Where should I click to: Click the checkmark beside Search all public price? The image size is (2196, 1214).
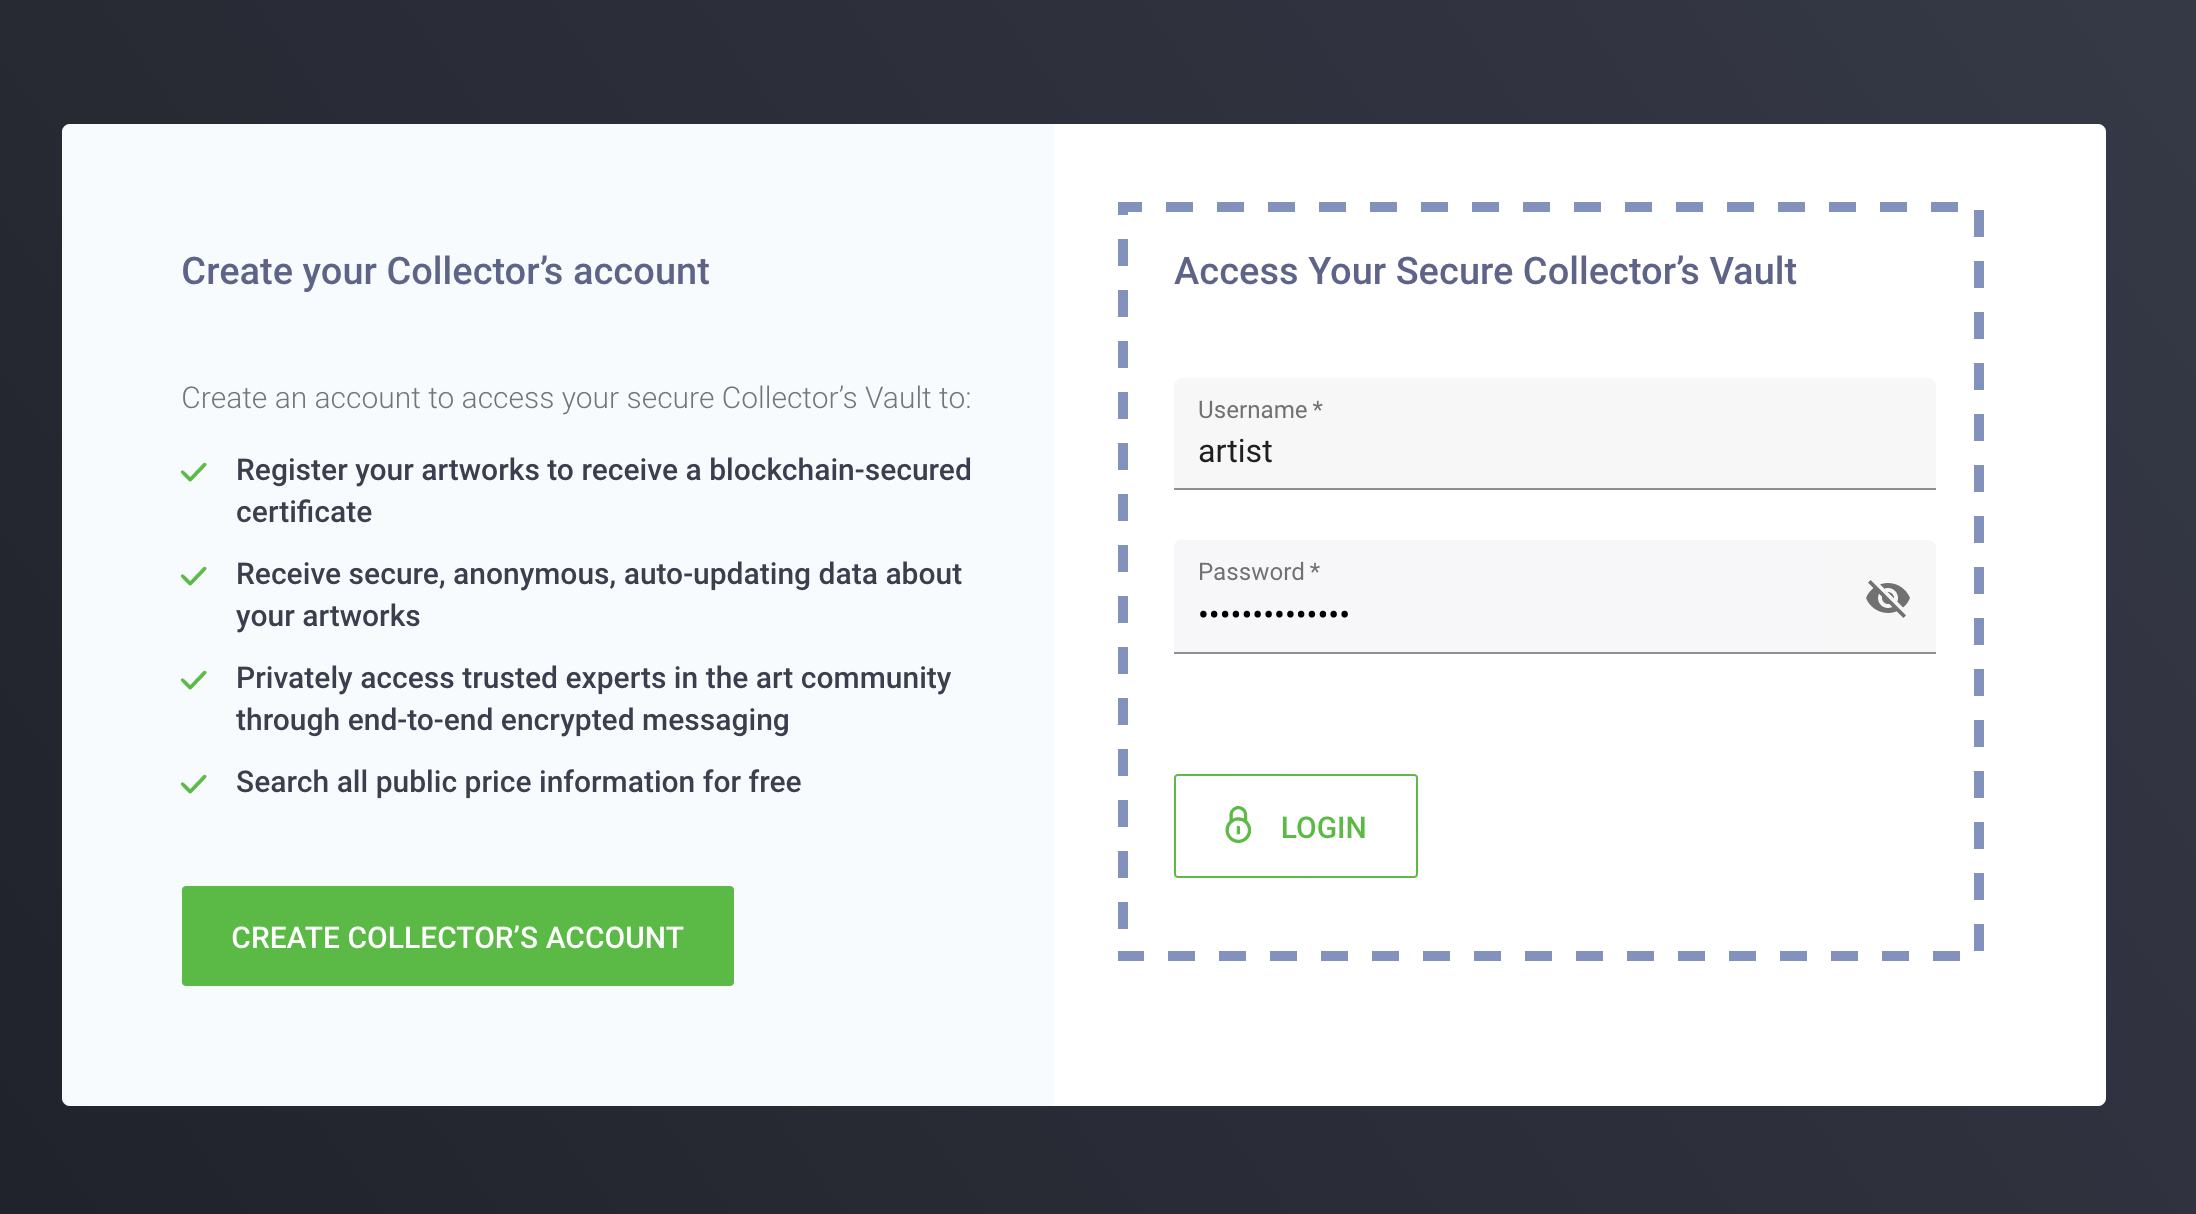coord(194,784)
